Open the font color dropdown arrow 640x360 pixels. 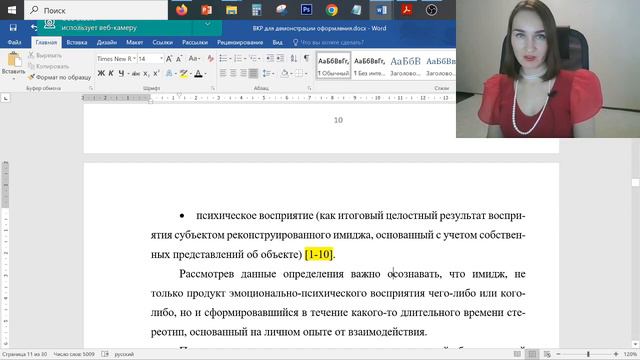click(x=205, y=74)
